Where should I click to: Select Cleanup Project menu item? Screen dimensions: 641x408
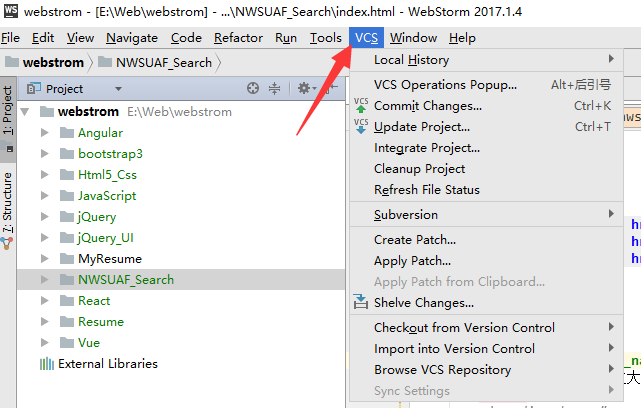point(486,168)
